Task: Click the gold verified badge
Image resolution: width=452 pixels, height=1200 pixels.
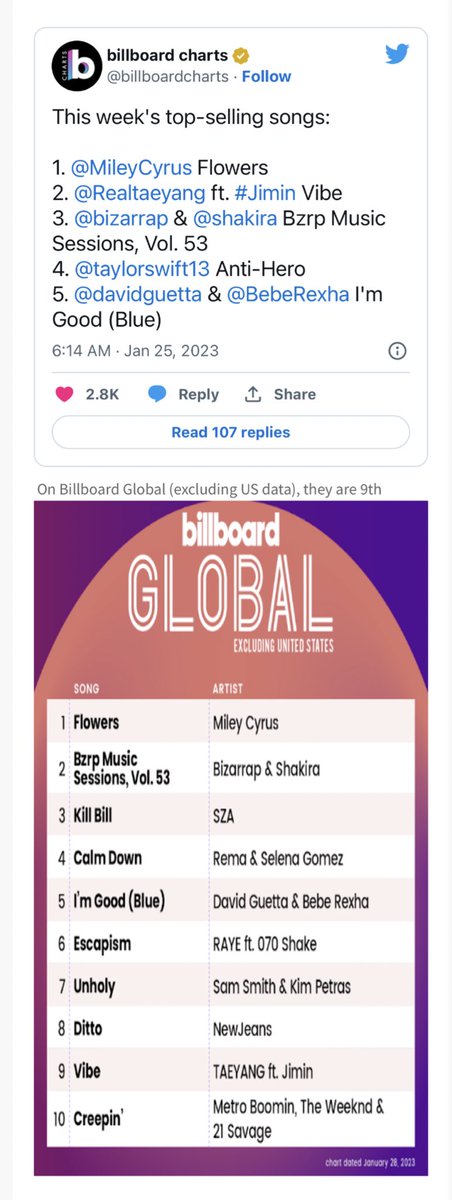Action: pos(241,55)
